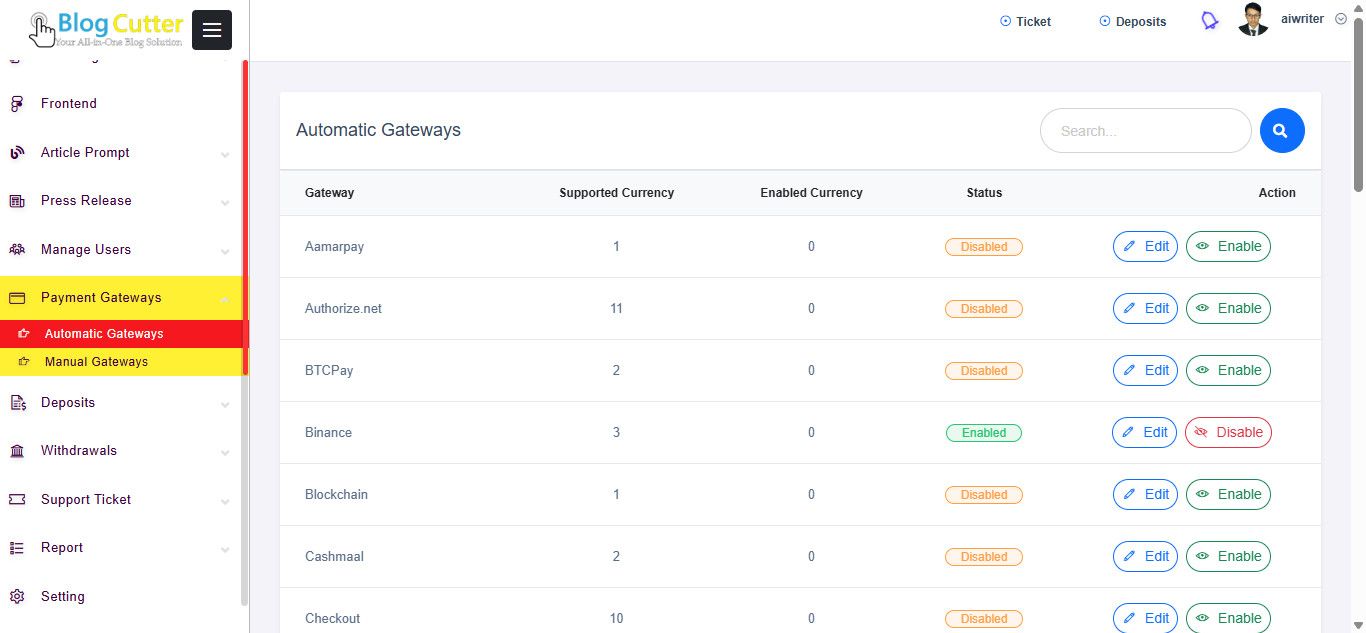Click the Frontend sidebar icon
Image resolution: width=1366 pixels, height=633 pixels.
pyautogui.click(x=17, y=104)
